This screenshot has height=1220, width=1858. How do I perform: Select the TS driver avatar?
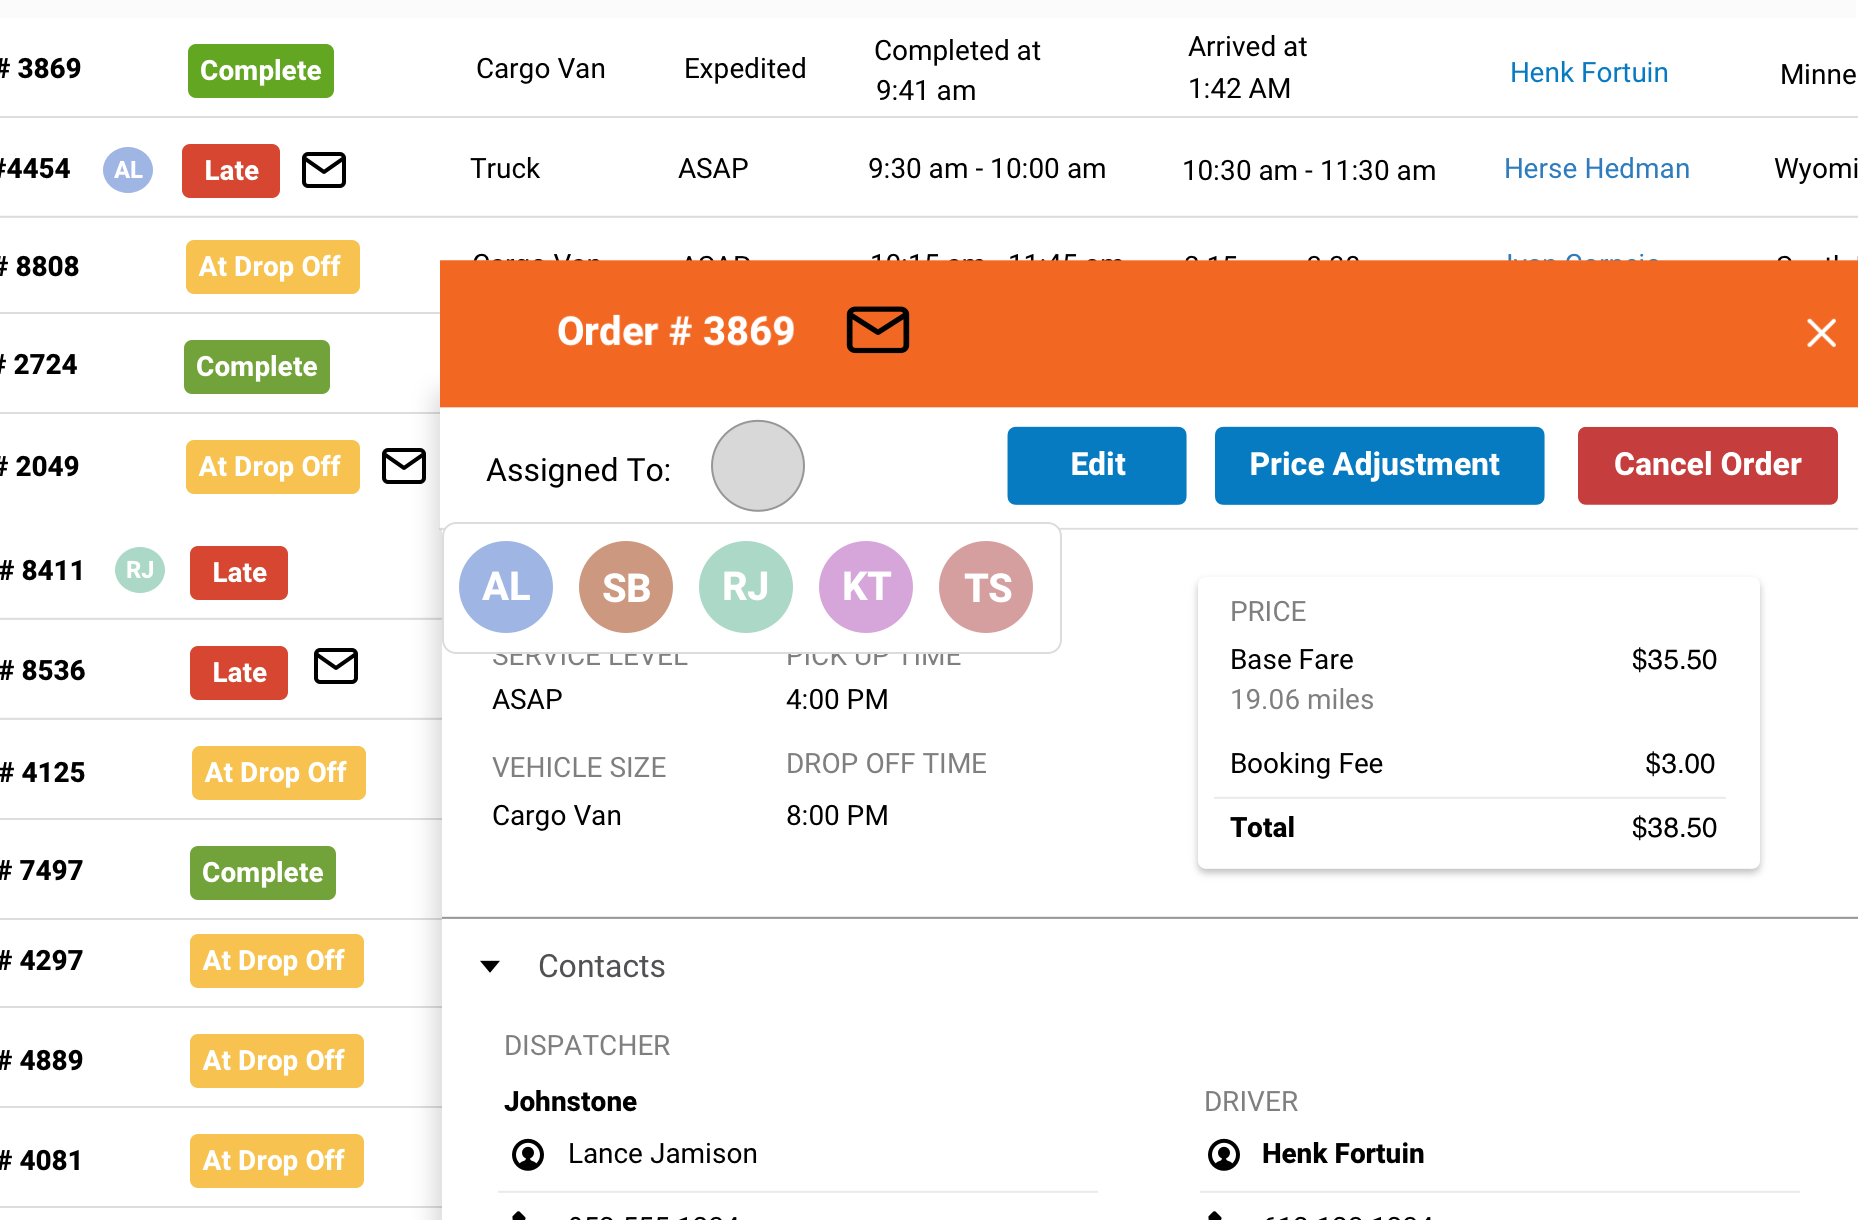tap(986, 587)
